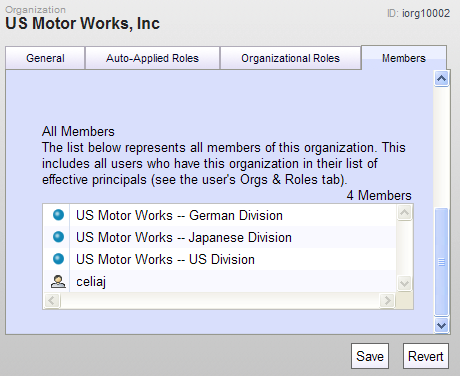Revert the organization changes

coord(426,356)
